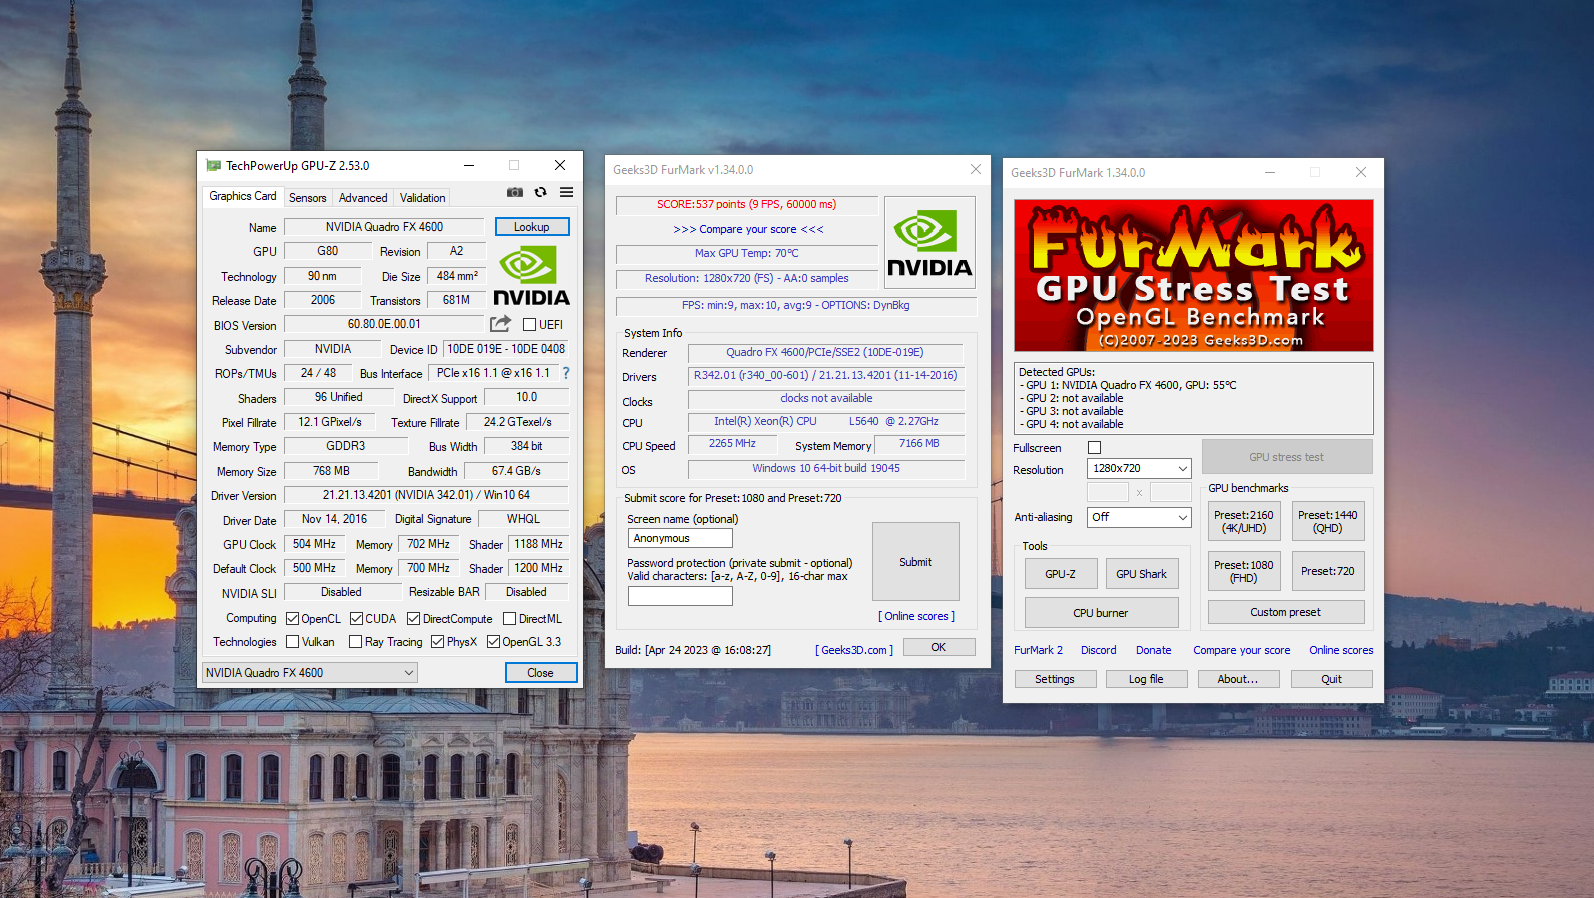Start the CPU burner tool
The height and width of the screenshot is (898, 1594).
point(1102,613)
